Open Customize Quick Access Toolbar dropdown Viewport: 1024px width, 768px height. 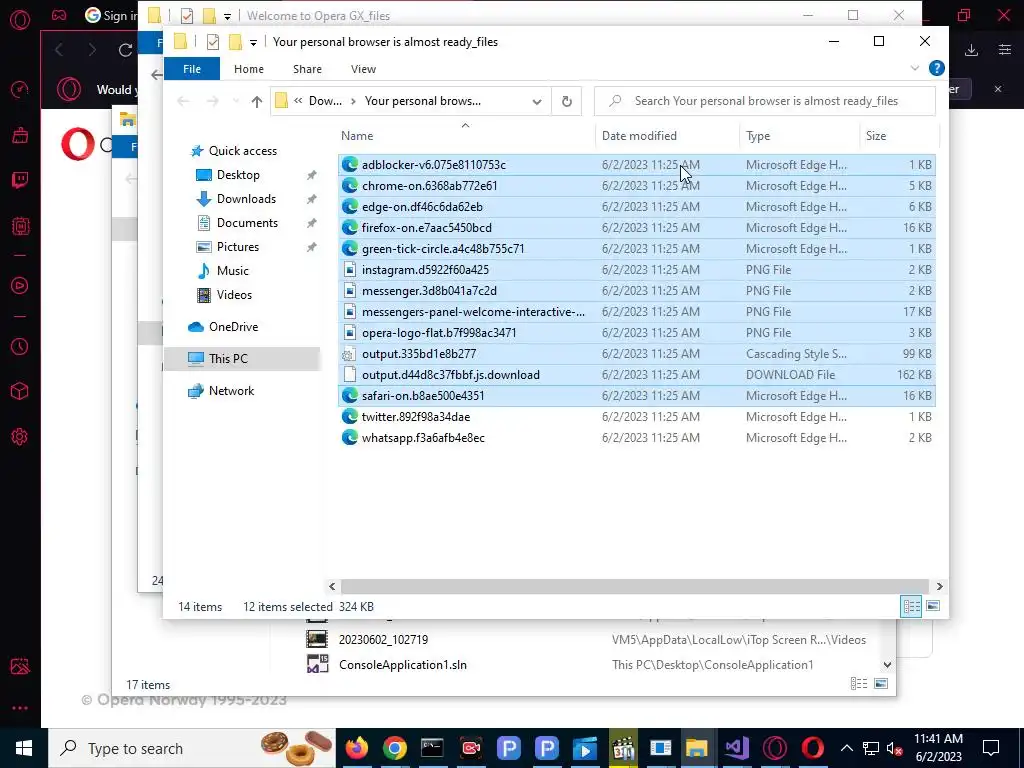click(x=253, y=42)
